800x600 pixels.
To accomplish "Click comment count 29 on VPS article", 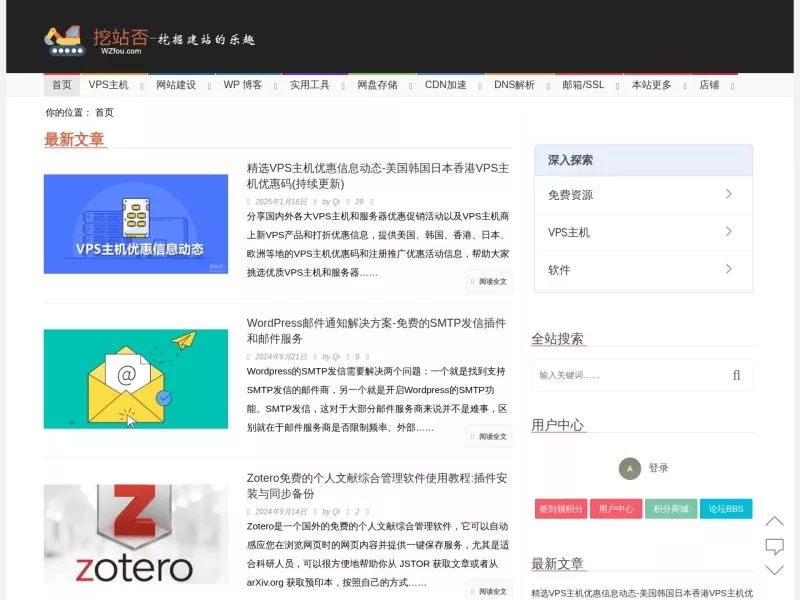I will pos(359,202).
